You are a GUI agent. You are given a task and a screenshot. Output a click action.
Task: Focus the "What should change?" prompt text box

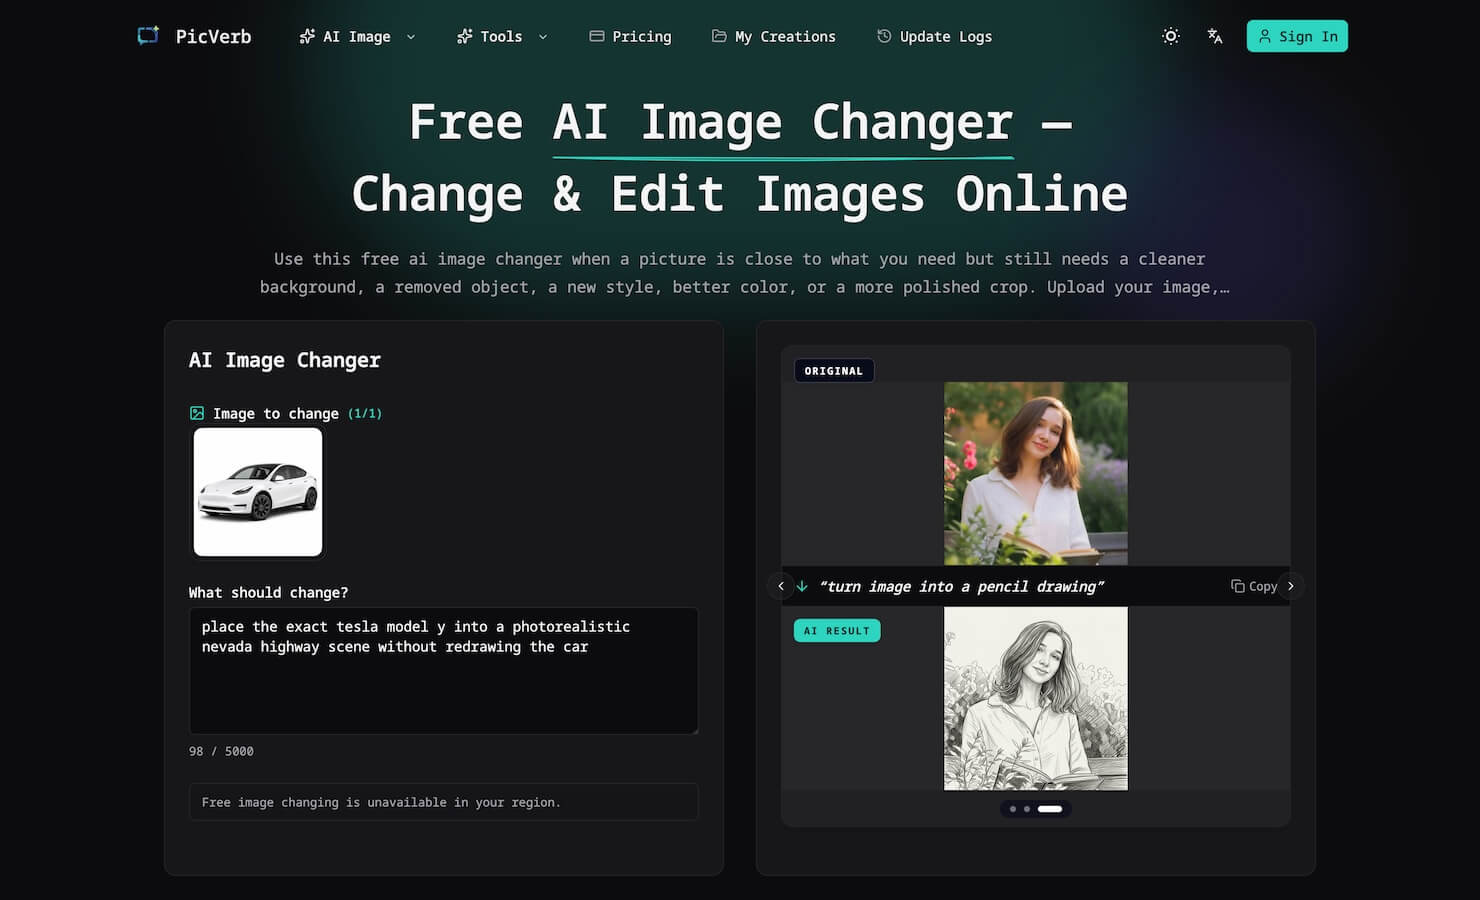click(443, 671)
